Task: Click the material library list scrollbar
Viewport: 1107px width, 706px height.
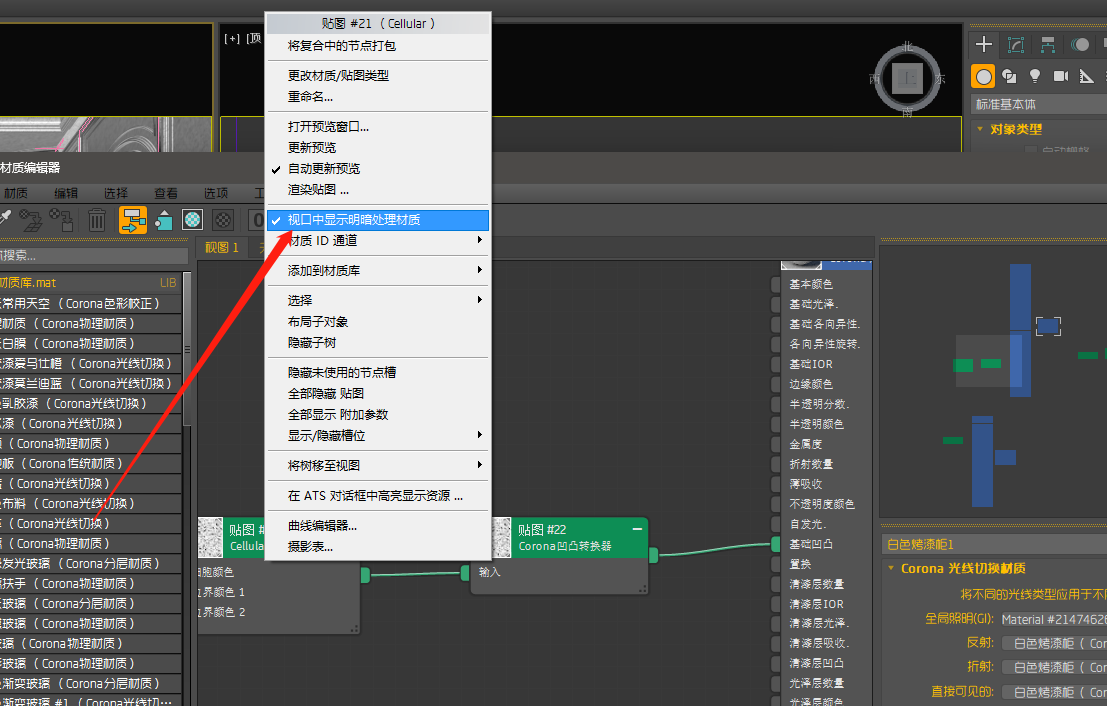Action: (187, 349)
